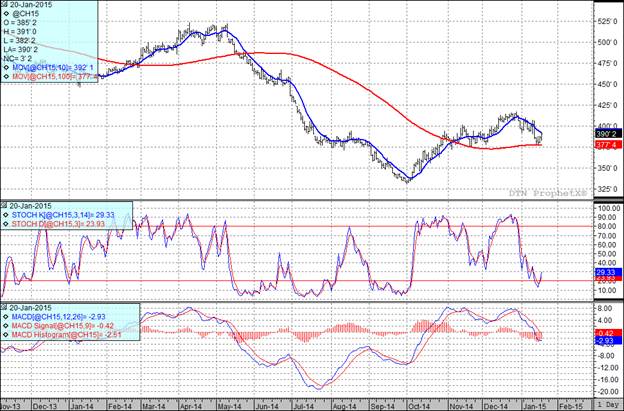Click the Jun-14 month on the time axis

[267, 407]
